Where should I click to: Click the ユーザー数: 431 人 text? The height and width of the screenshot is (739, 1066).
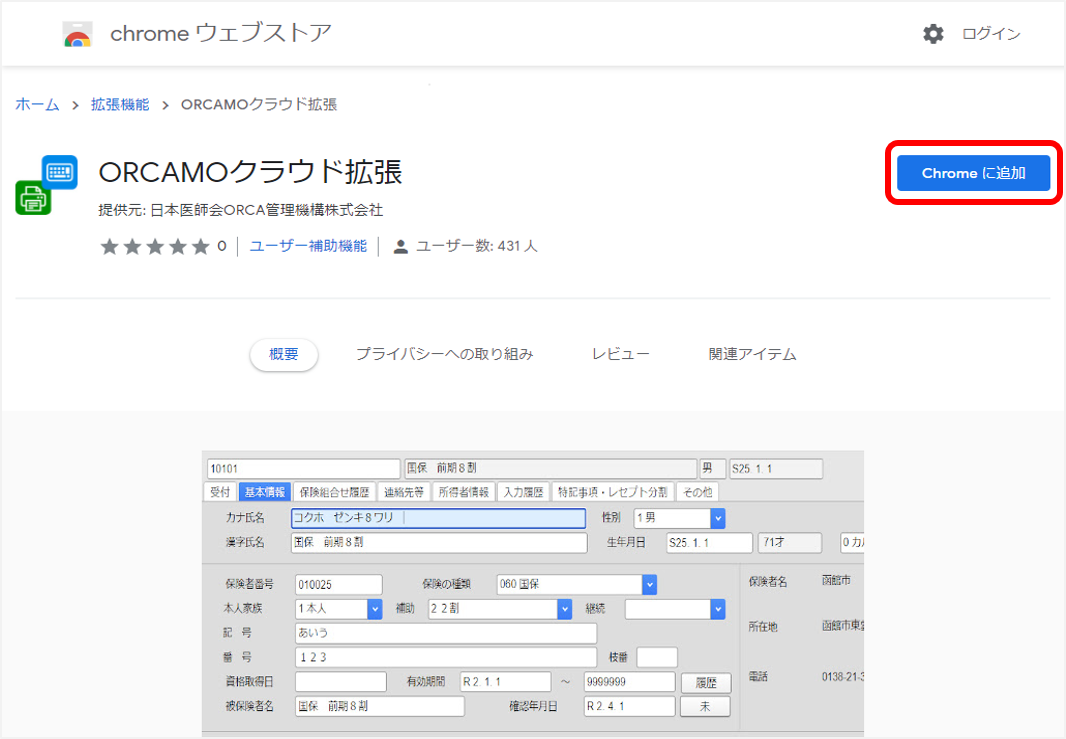click(477, 246)
